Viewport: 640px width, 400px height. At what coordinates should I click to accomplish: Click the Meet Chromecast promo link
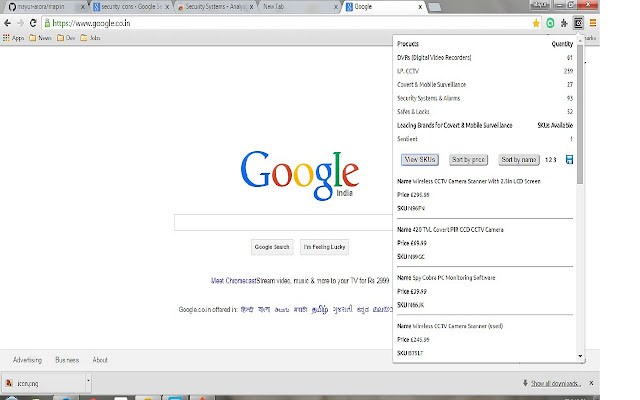click(233, 281)
